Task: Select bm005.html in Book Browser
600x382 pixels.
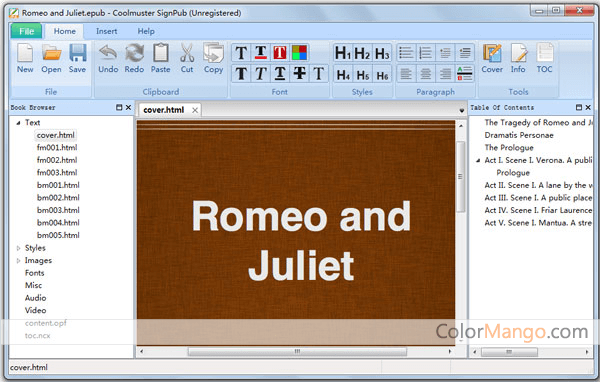Action: [x=58, y=235]
